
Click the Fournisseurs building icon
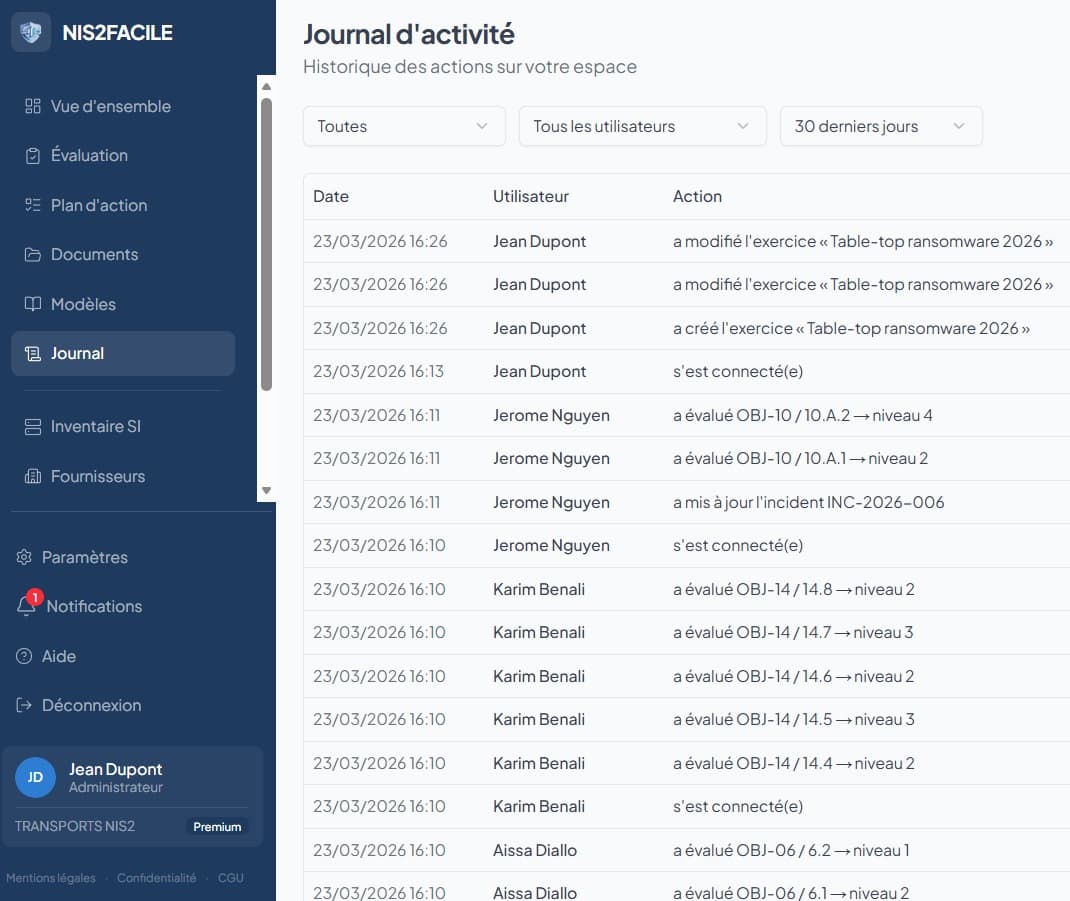(x=33, y=477)
